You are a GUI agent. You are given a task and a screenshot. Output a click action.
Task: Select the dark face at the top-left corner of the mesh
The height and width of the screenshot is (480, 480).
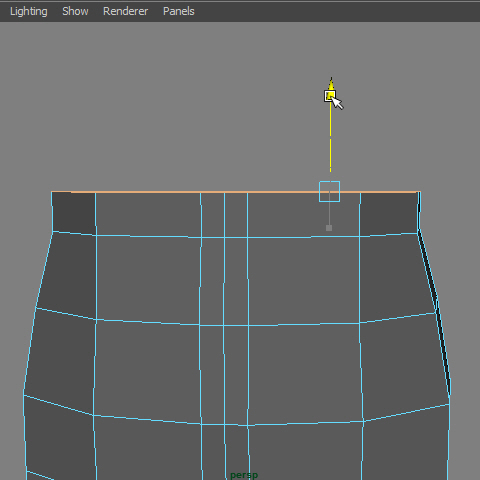[74, 213]
